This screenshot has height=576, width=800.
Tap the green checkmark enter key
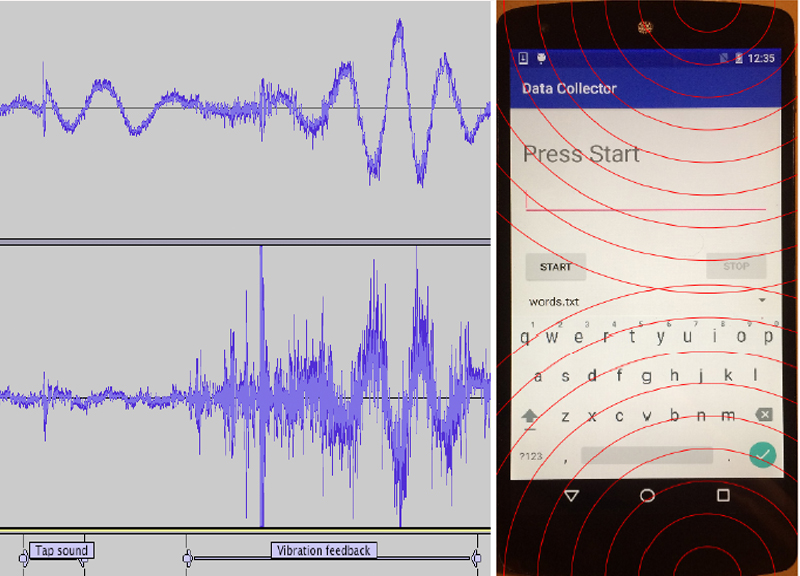763,455
